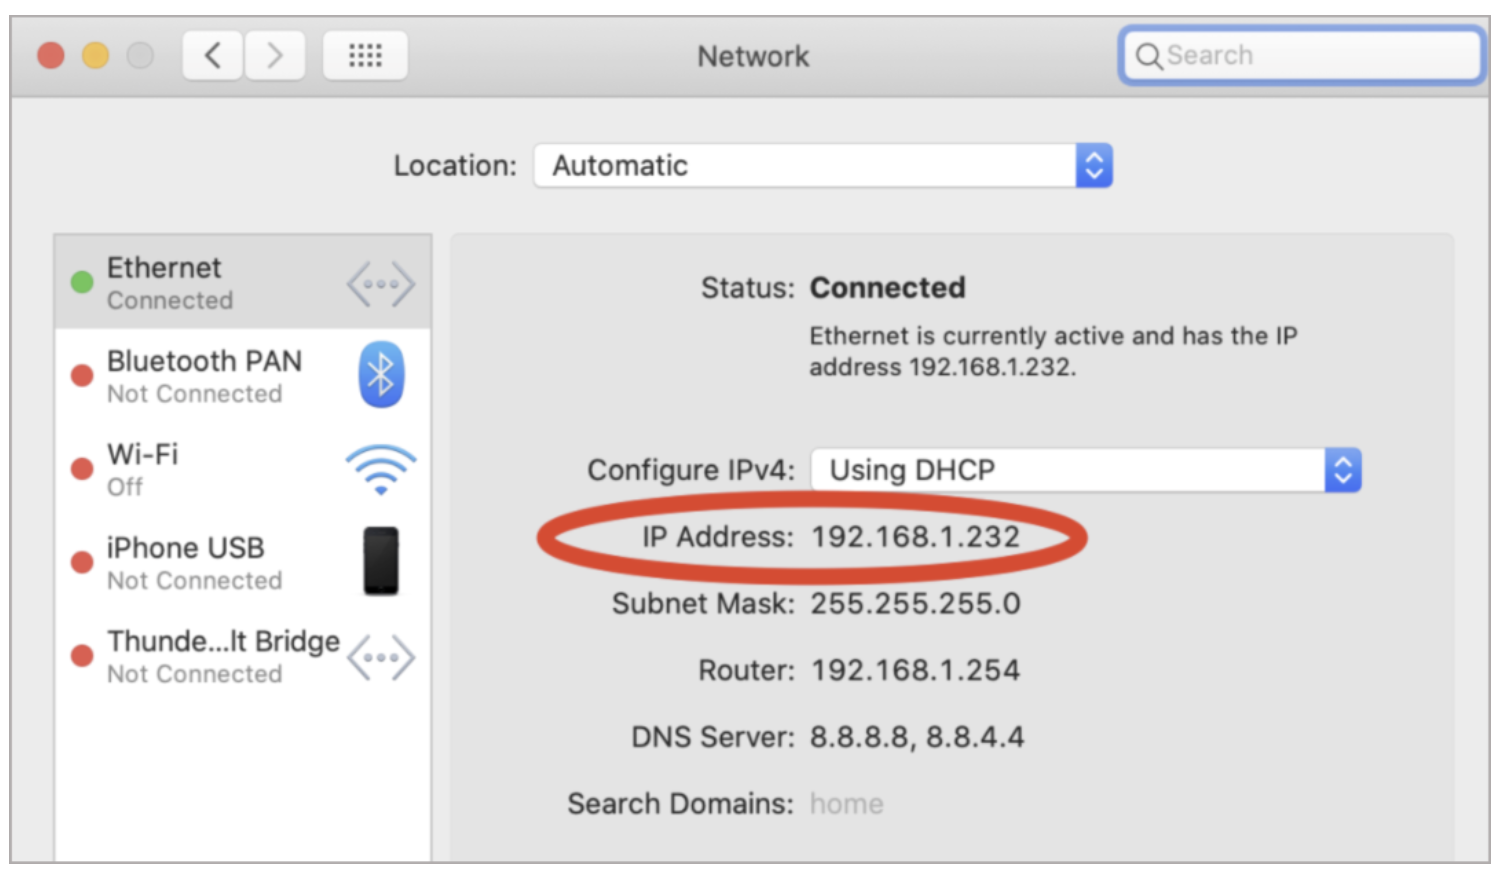Click the Wi-Fi signal icon
Screen dimensions: 1506x874
tap(380, 469)
